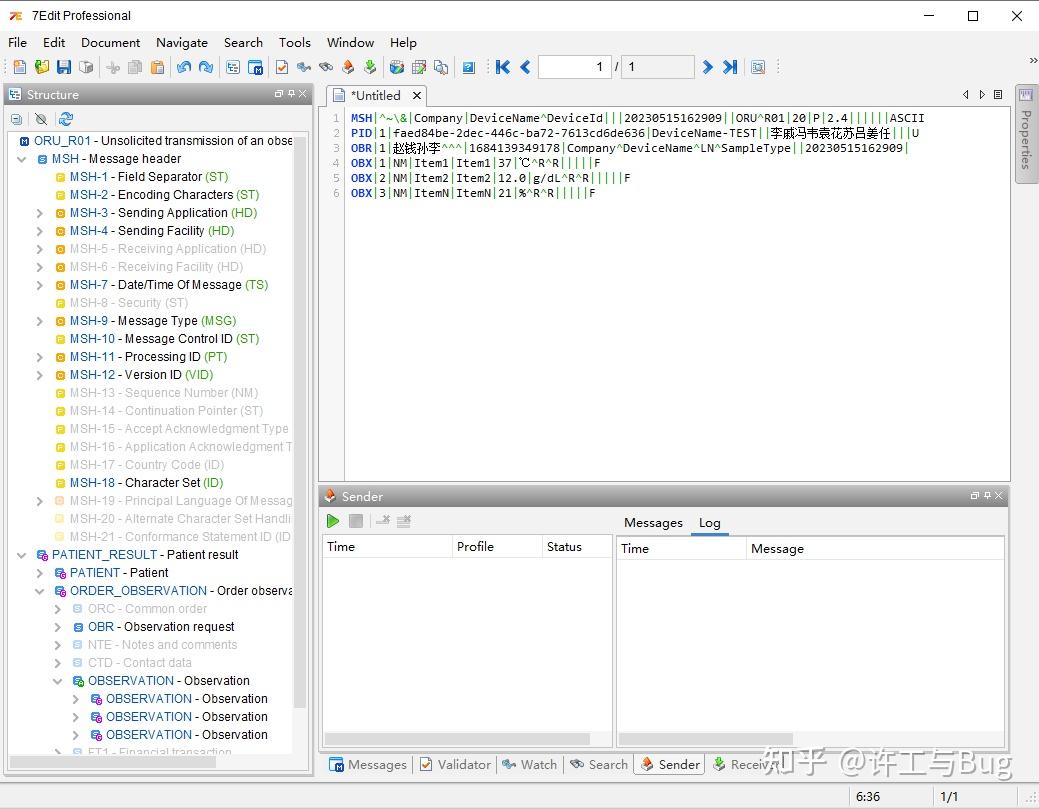Viewport: 1039px width, 809px height.
Task: Click the message number input field
Action: point(574,67)
